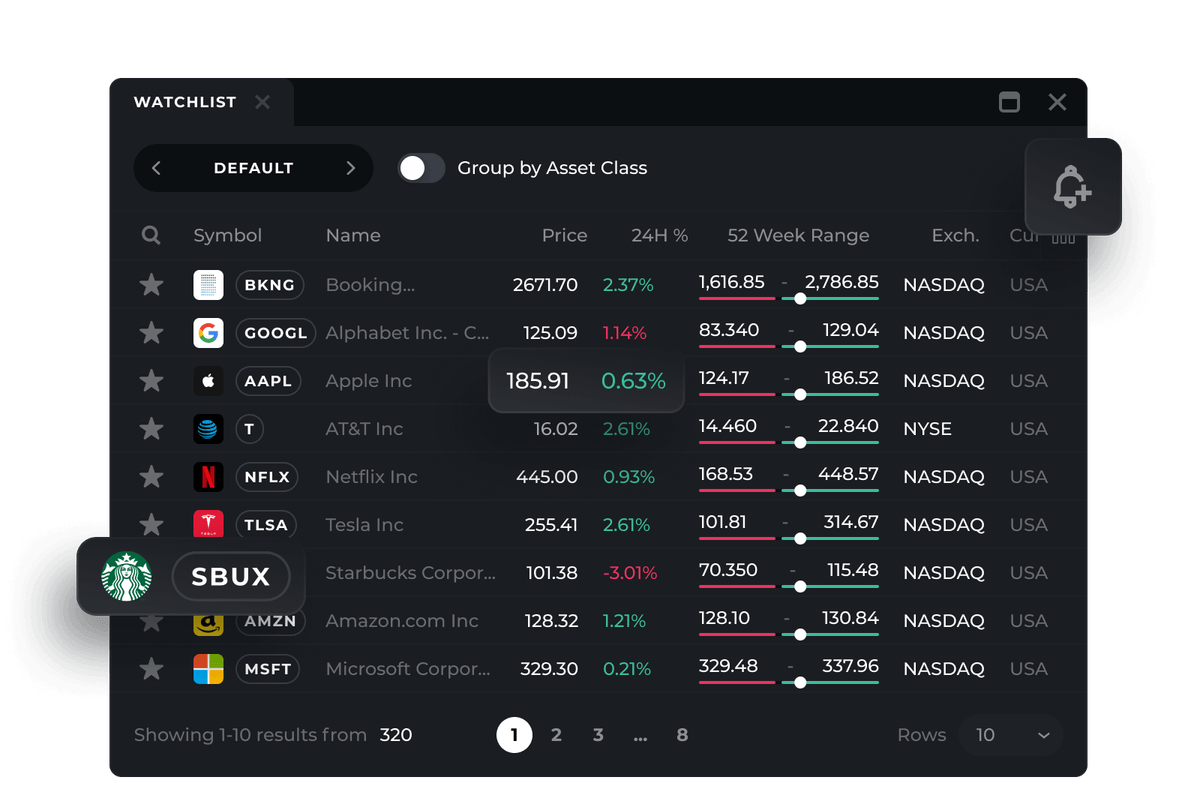This screenshot has width=1200, height=810.
Task: Click the highlighted Apple price 185.91
Action: click(x=538, y=381)
